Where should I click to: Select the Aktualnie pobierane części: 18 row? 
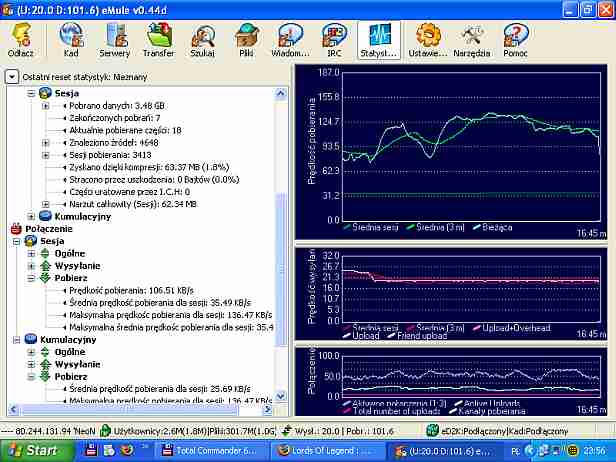(125, 130)
